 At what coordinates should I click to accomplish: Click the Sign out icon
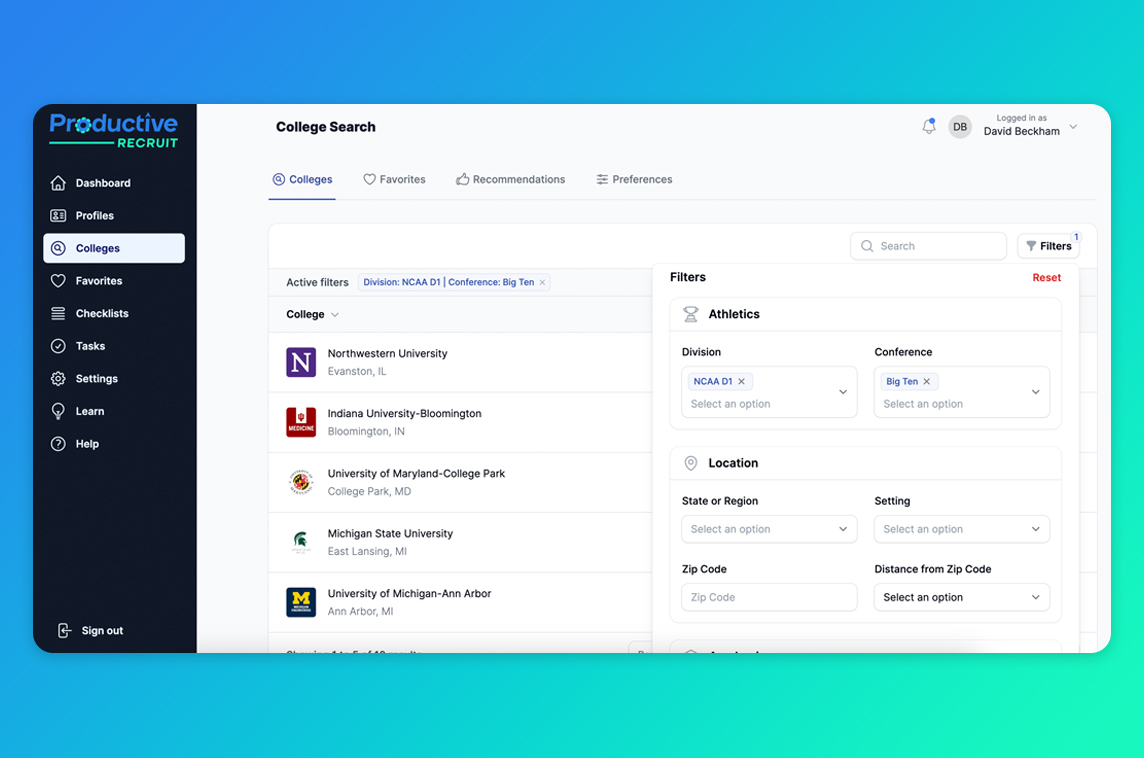pos(64,630)
